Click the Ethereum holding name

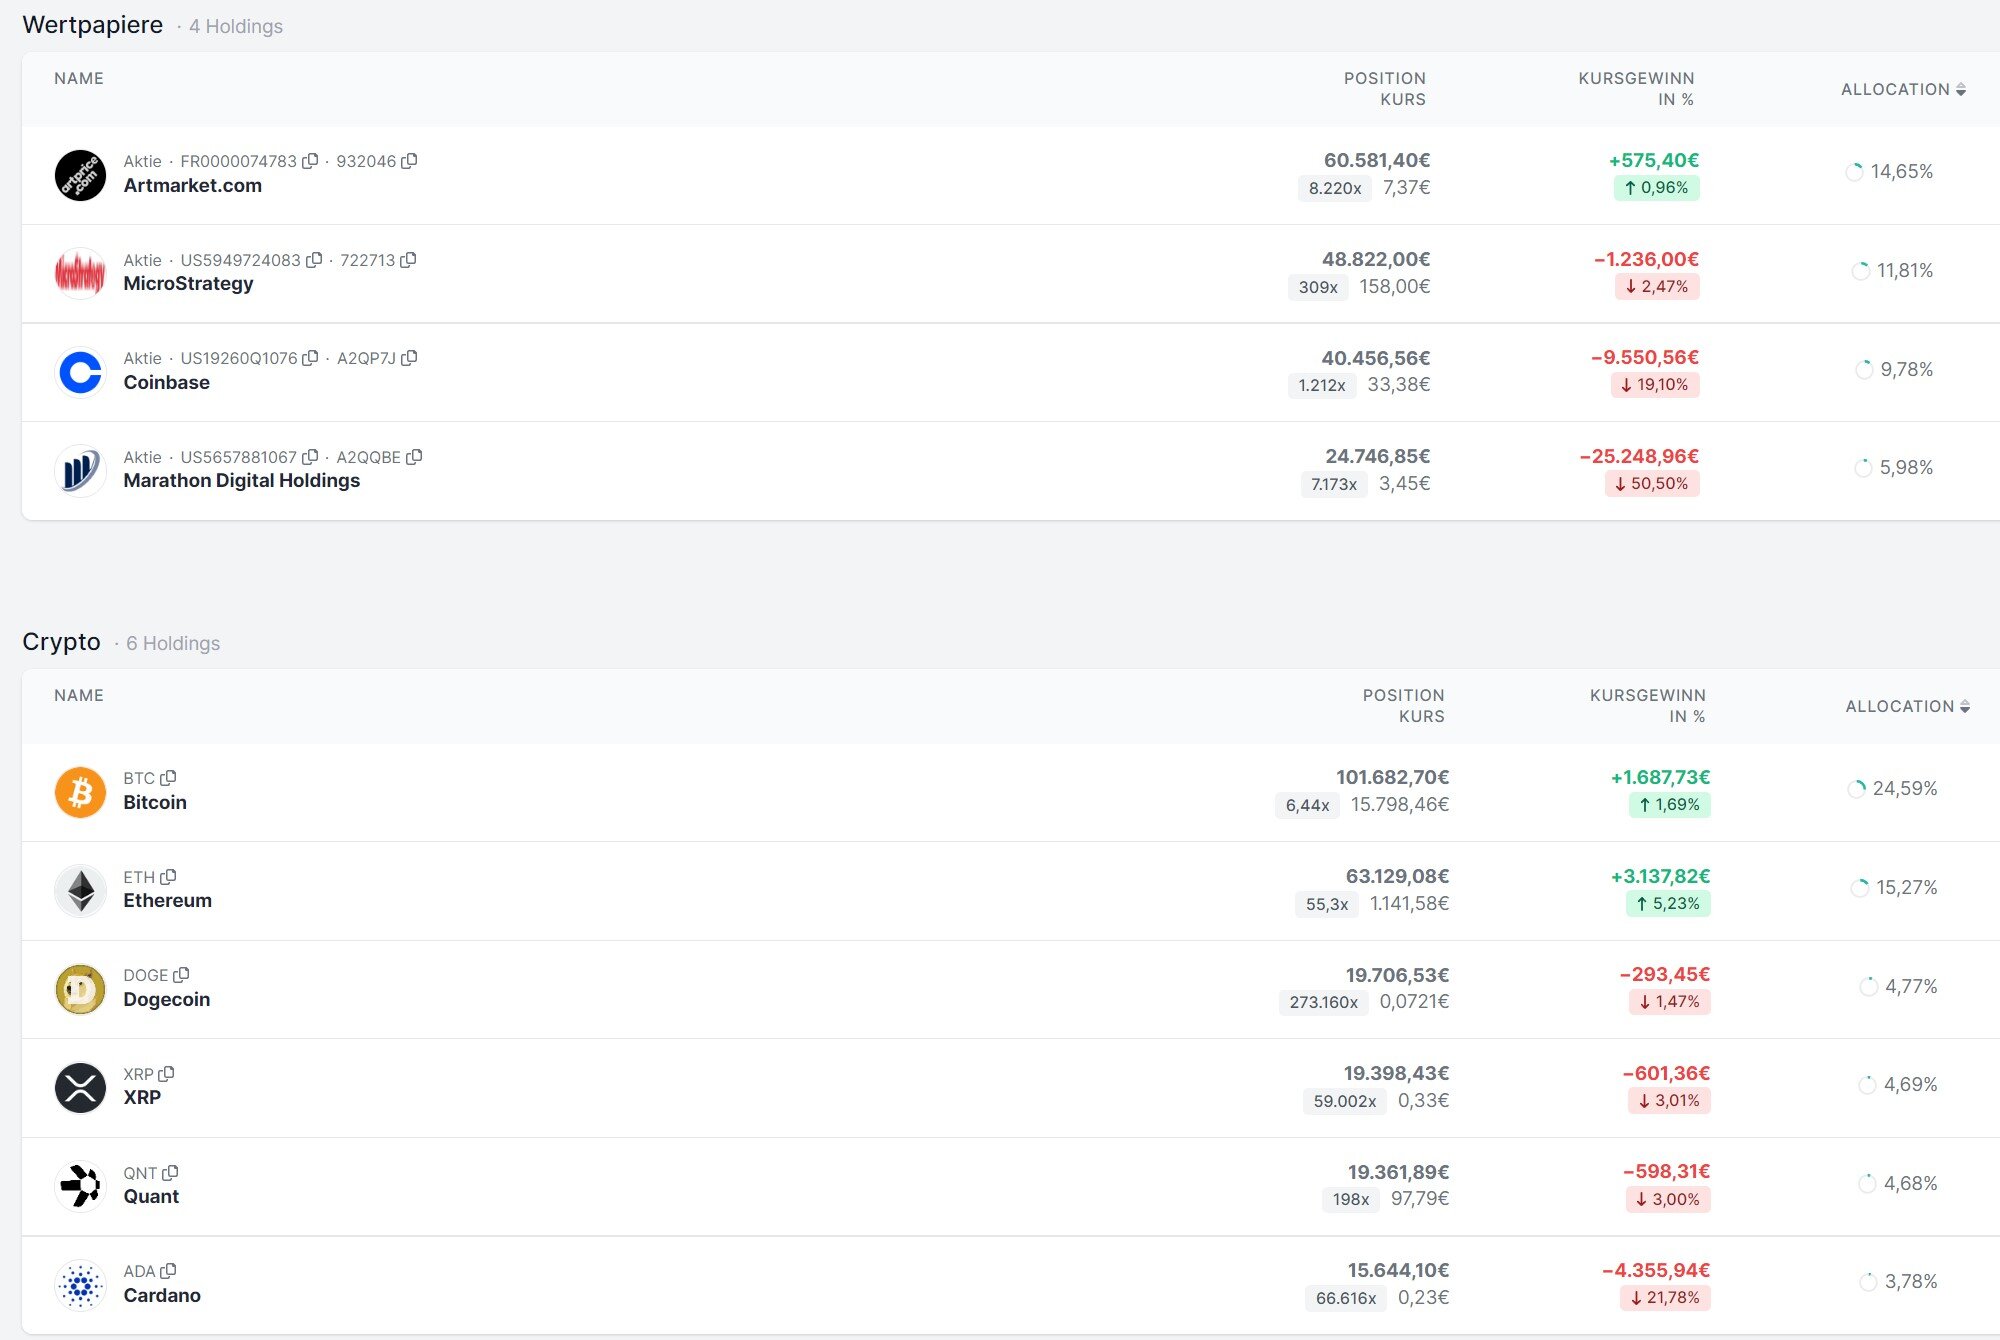(x=167, y=901)
